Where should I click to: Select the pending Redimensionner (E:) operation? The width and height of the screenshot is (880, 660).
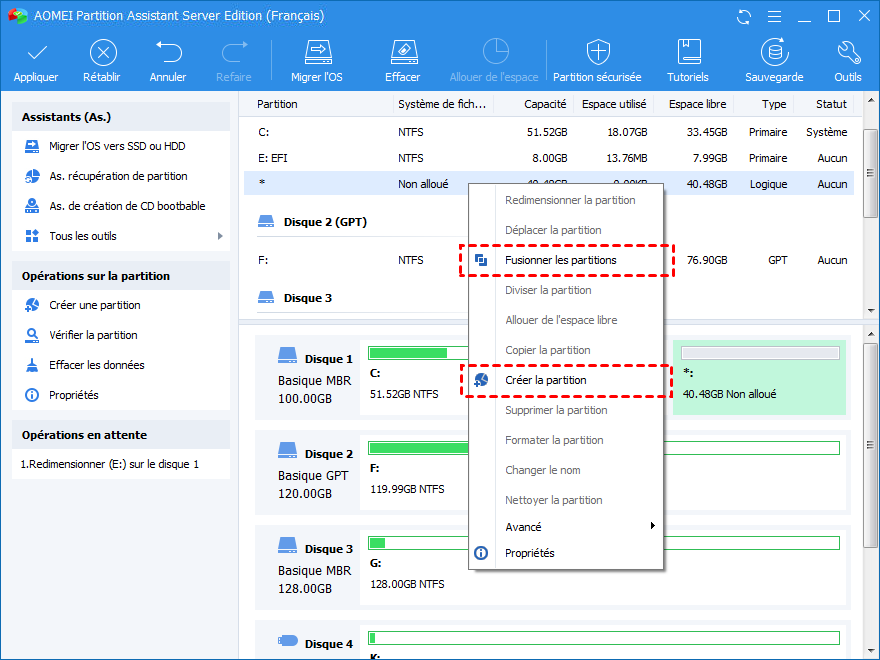pos(110,464)
